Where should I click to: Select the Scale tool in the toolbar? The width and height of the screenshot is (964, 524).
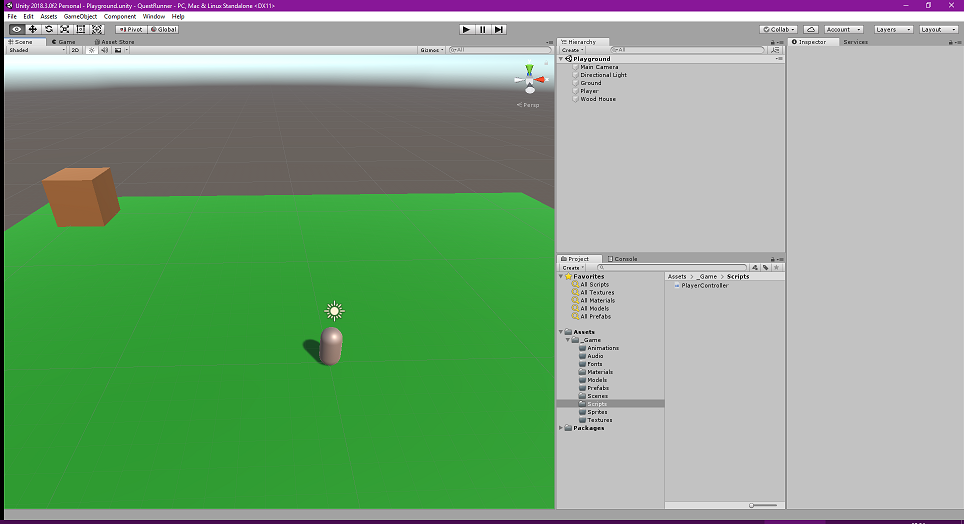pyautogui.click(x=65, y=29)
